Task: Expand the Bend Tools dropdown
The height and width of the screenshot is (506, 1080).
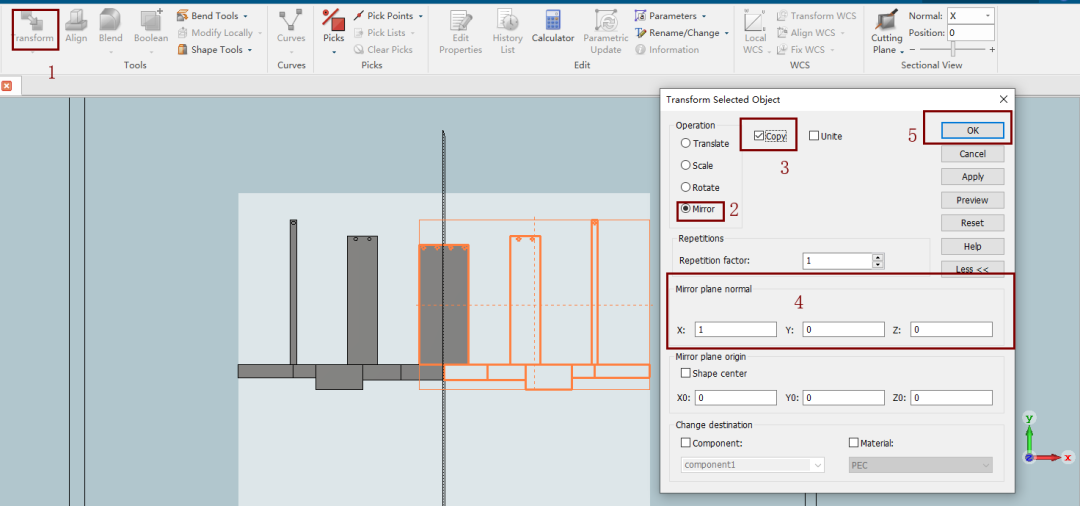Action: 213,16
